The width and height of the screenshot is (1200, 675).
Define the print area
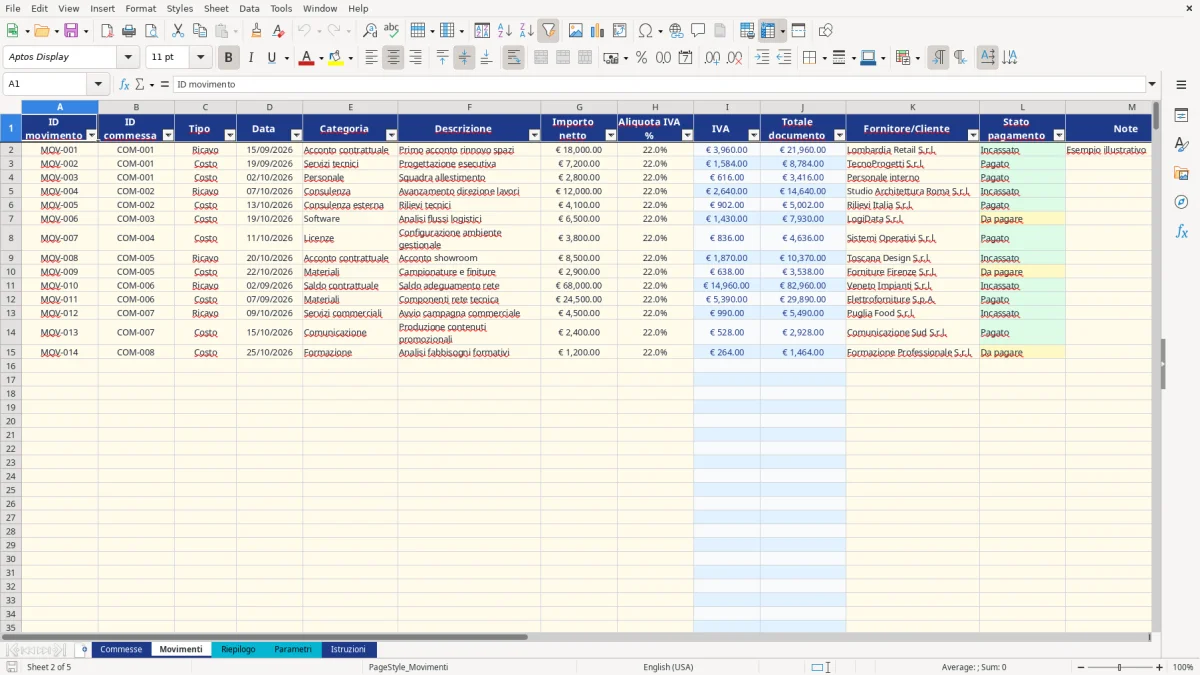(747, 31)
